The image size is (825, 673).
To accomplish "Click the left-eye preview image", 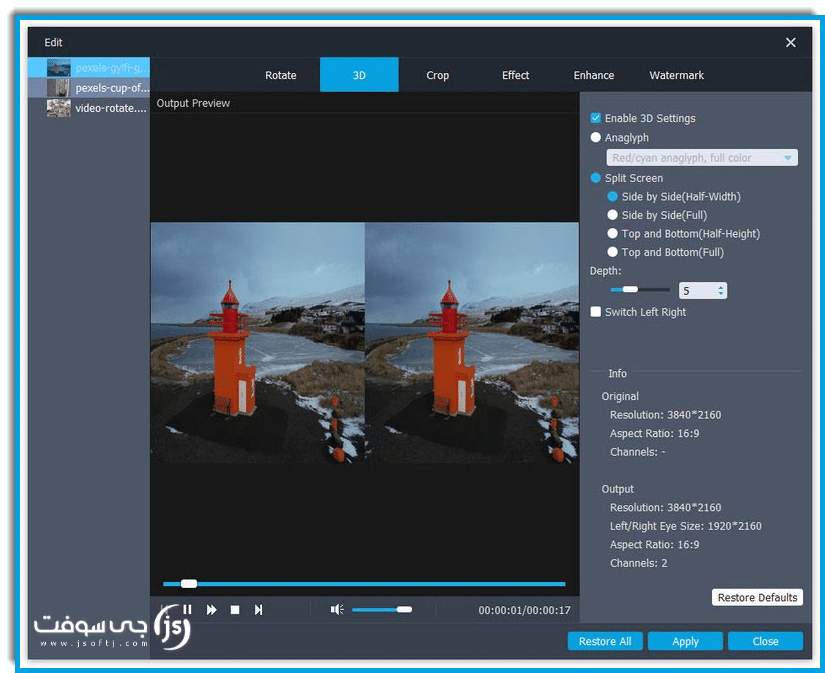I will tap(258, 343).
